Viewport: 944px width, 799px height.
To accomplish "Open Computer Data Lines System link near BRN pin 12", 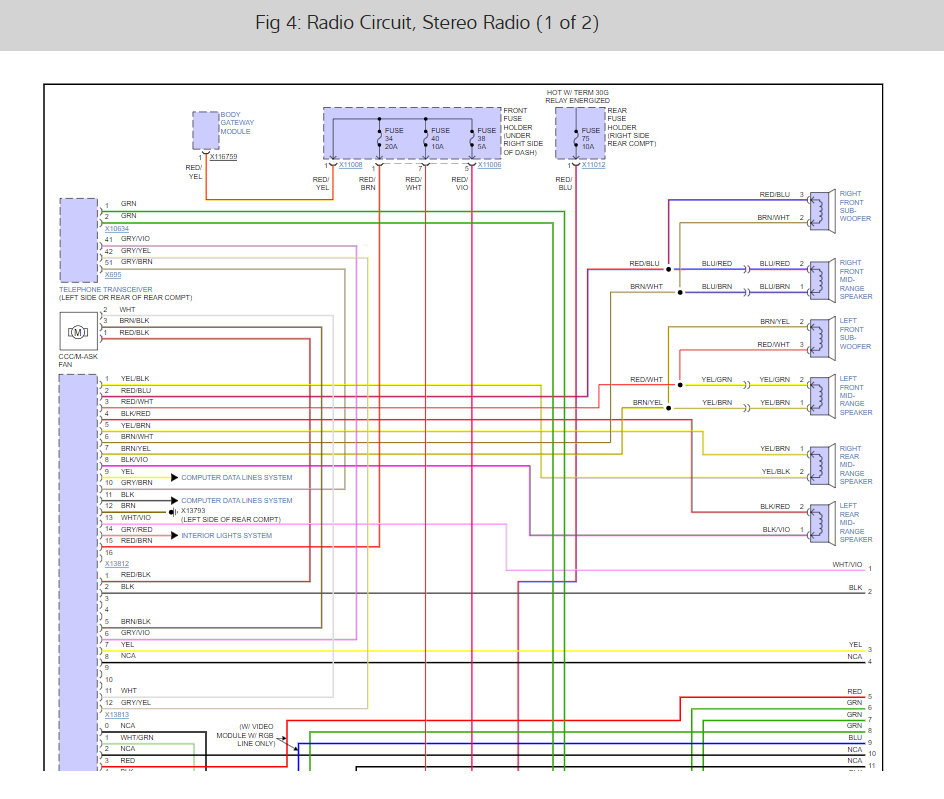I will point(237,500).
